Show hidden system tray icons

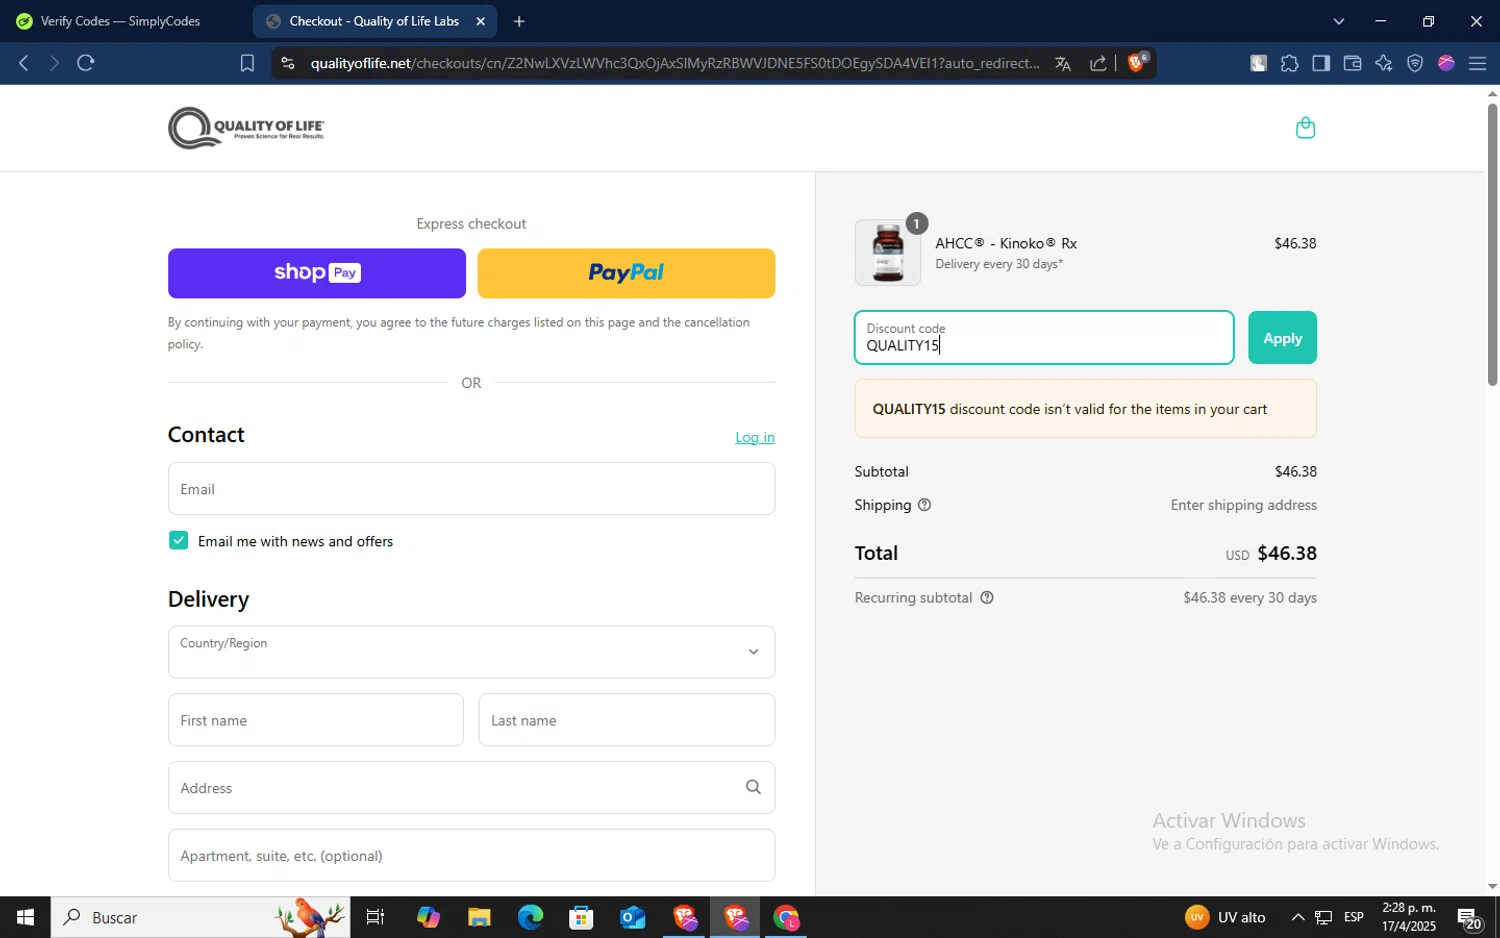pyautogui.click(x=1297, y=917)
